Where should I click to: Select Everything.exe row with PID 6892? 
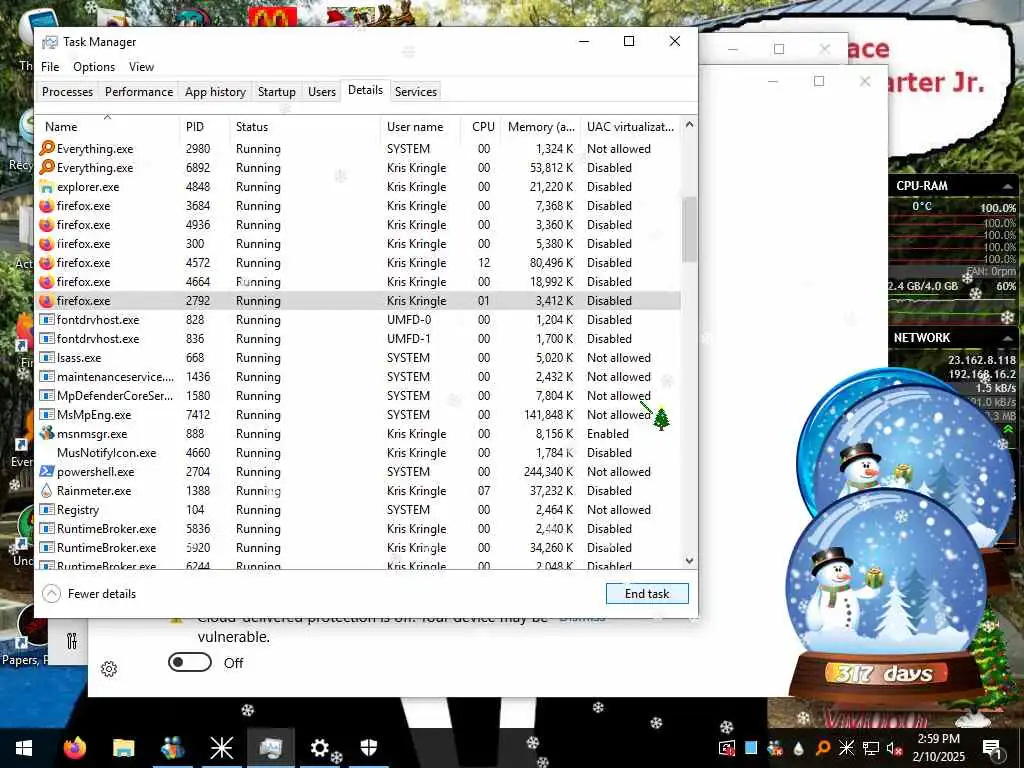tap(358, 168)
